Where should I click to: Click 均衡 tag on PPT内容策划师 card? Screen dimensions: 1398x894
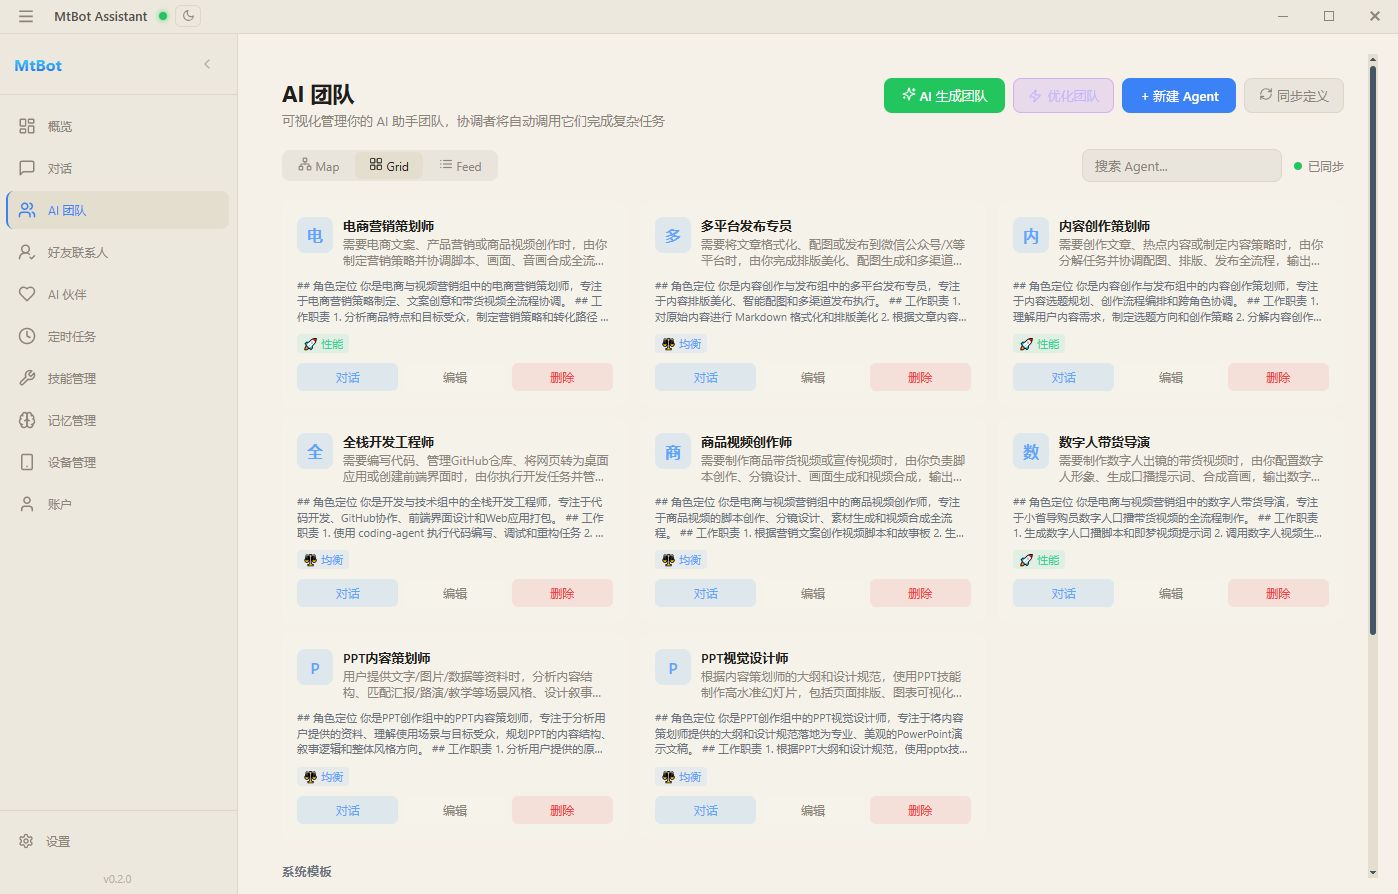(x=324, y=777)
